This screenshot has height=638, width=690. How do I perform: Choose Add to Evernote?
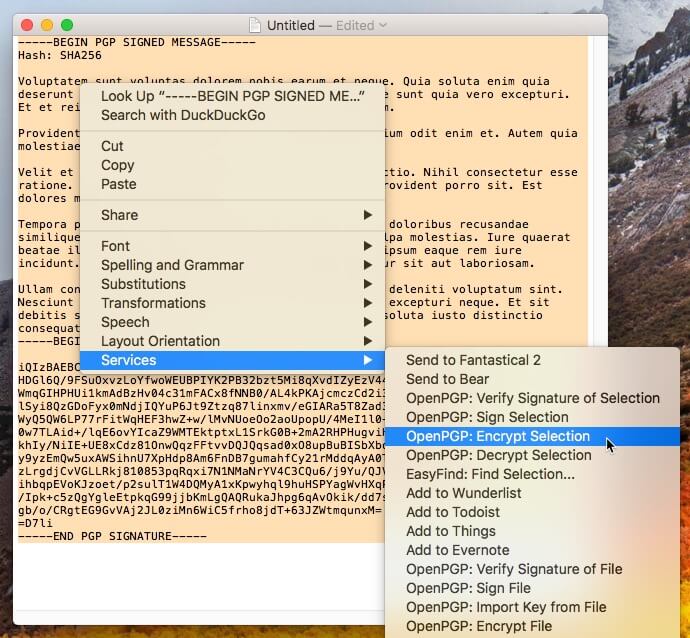pos(532,550)
